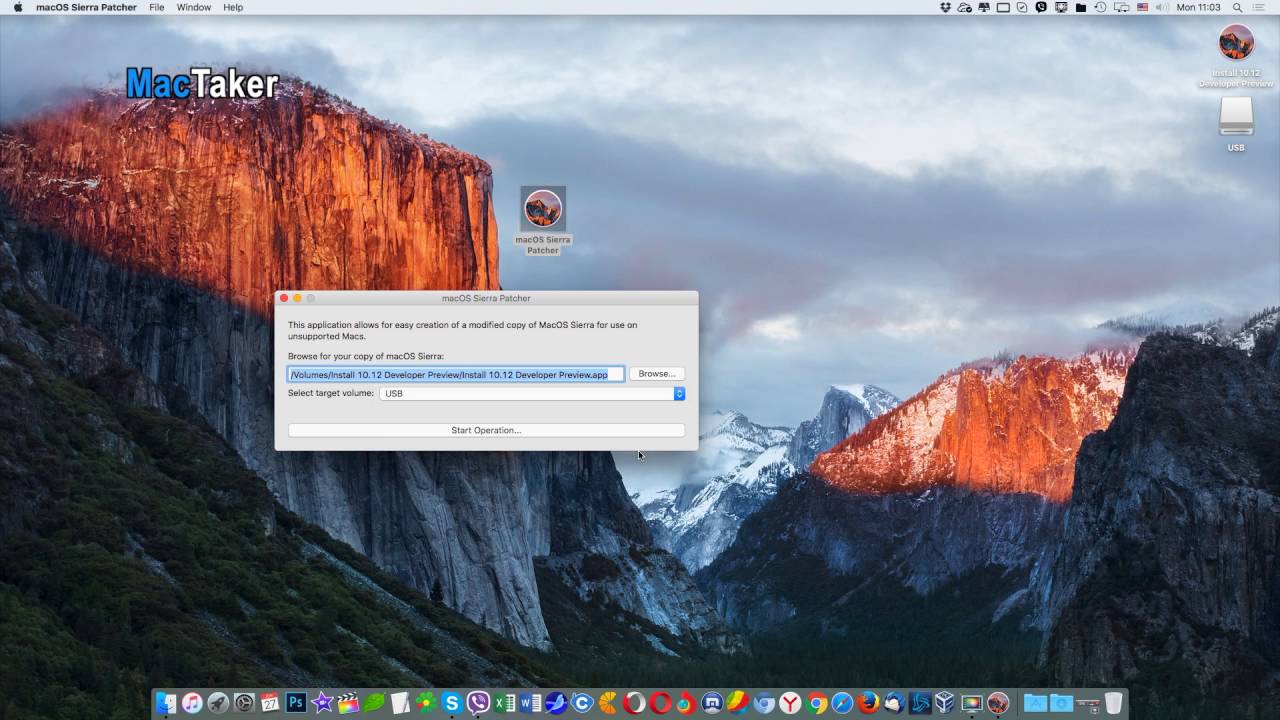The image size is (1280, 720).
Task: Open Launchpad from the dock
Action: [x=218, y=703]
